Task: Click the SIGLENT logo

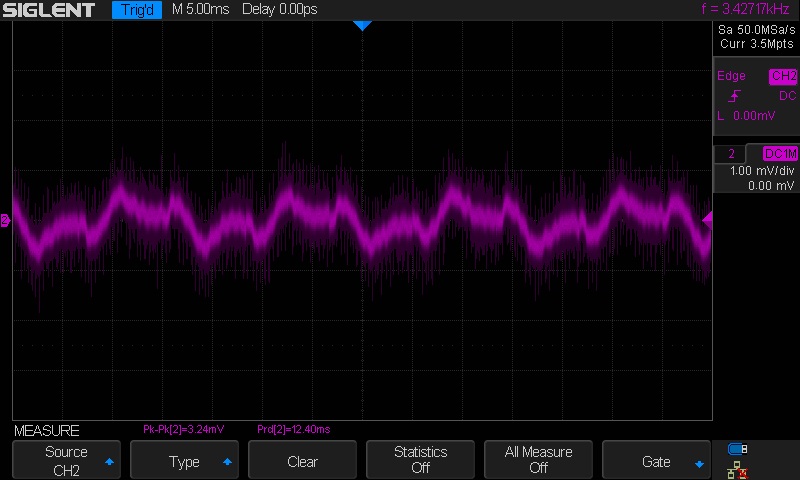Action: click(x=48, y=10)
